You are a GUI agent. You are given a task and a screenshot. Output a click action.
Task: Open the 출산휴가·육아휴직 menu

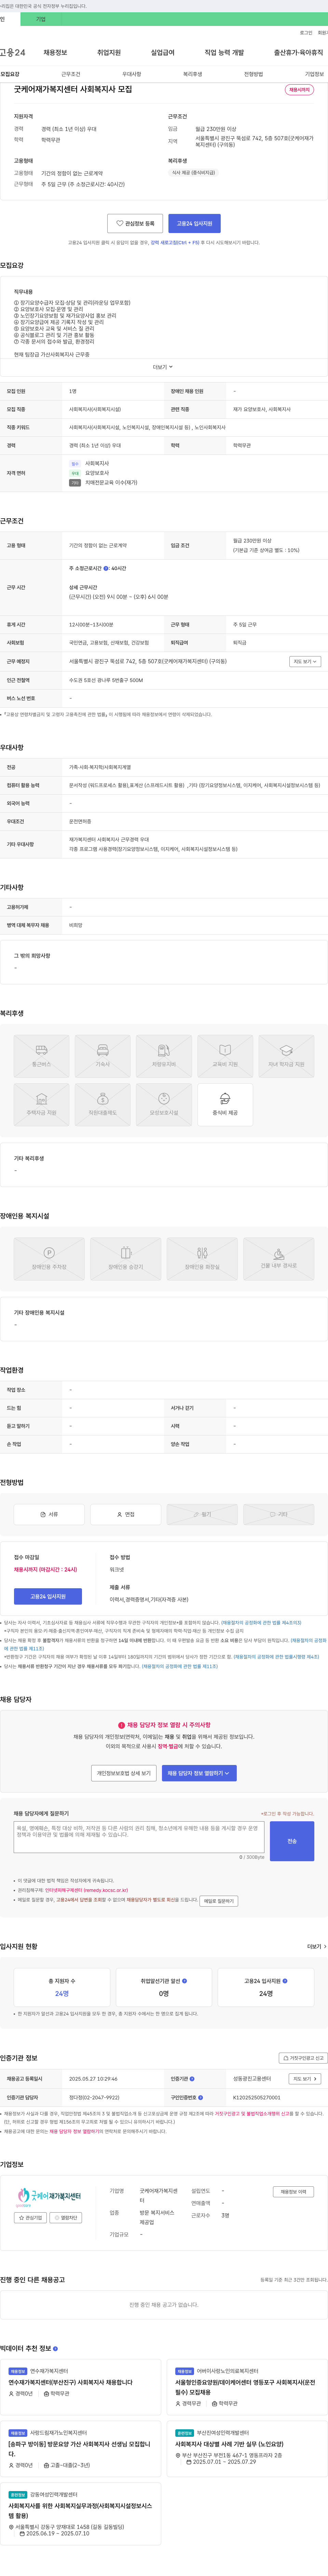click(x=299, y=52)
